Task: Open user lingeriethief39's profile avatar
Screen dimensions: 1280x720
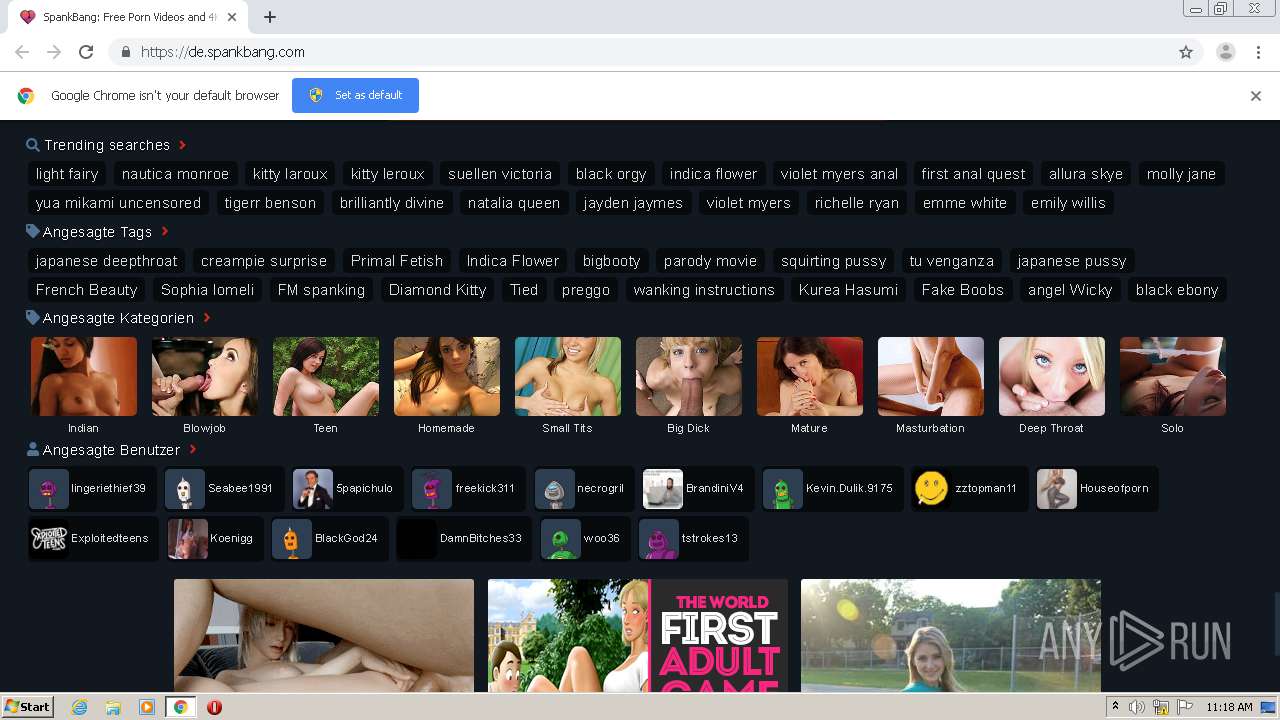Action: (x=49, y=489)
